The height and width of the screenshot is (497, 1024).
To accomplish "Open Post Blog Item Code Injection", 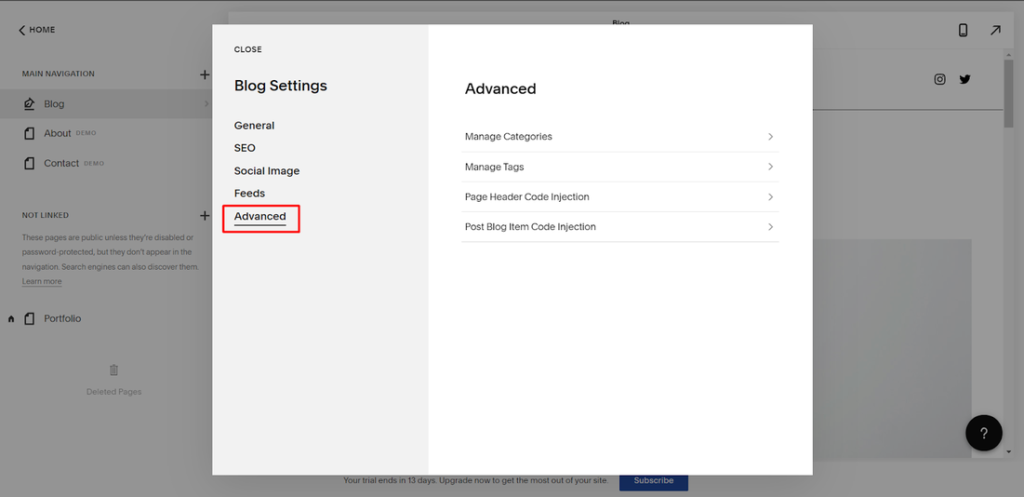I will [x=530, y=227].
